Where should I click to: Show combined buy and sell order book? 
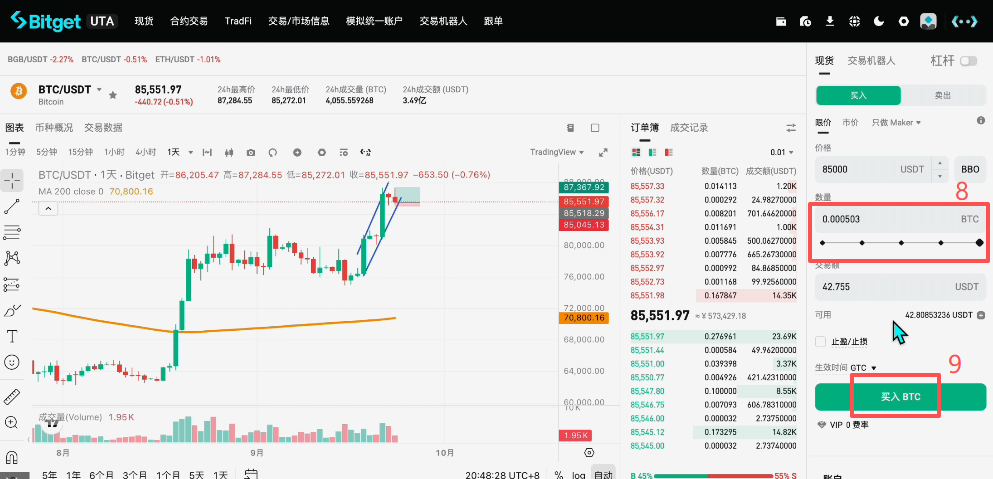[x=636, y=153]
